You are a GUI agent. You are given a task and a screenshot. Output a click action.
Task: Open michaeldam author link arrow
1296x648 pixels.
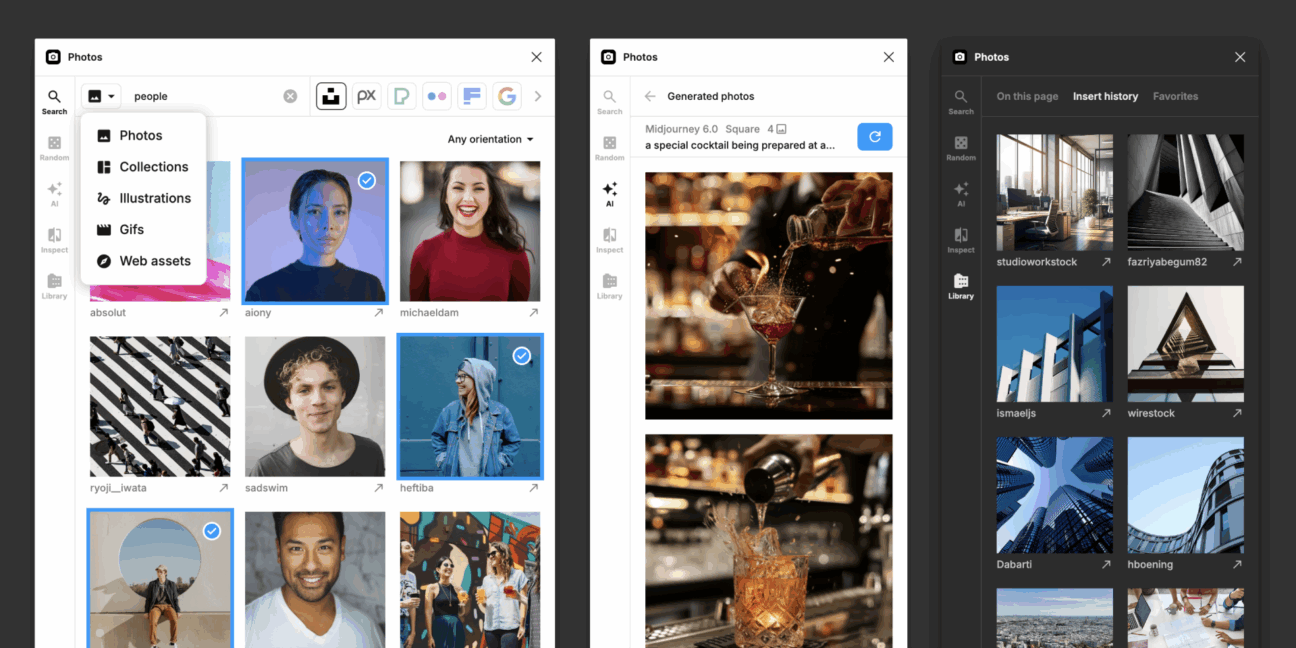click(x=534, y=313)
